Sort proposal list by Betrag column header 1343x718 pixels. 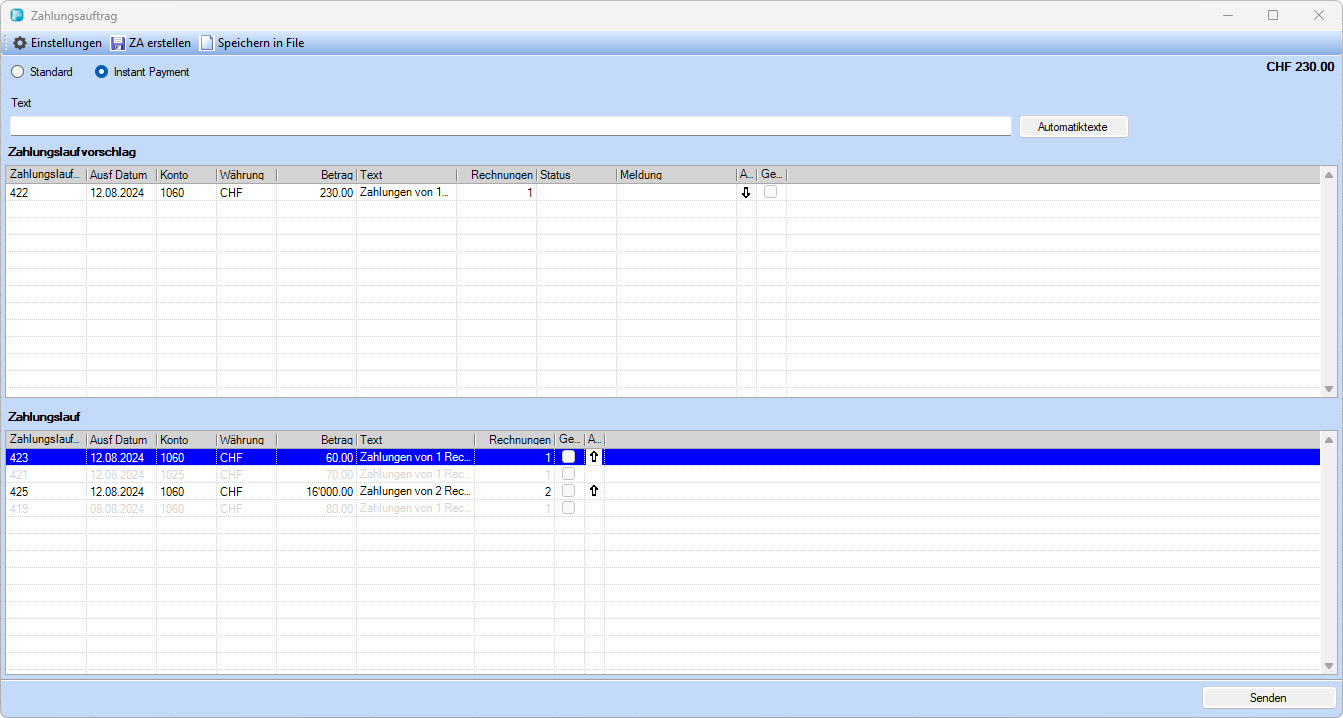[316, 175]
